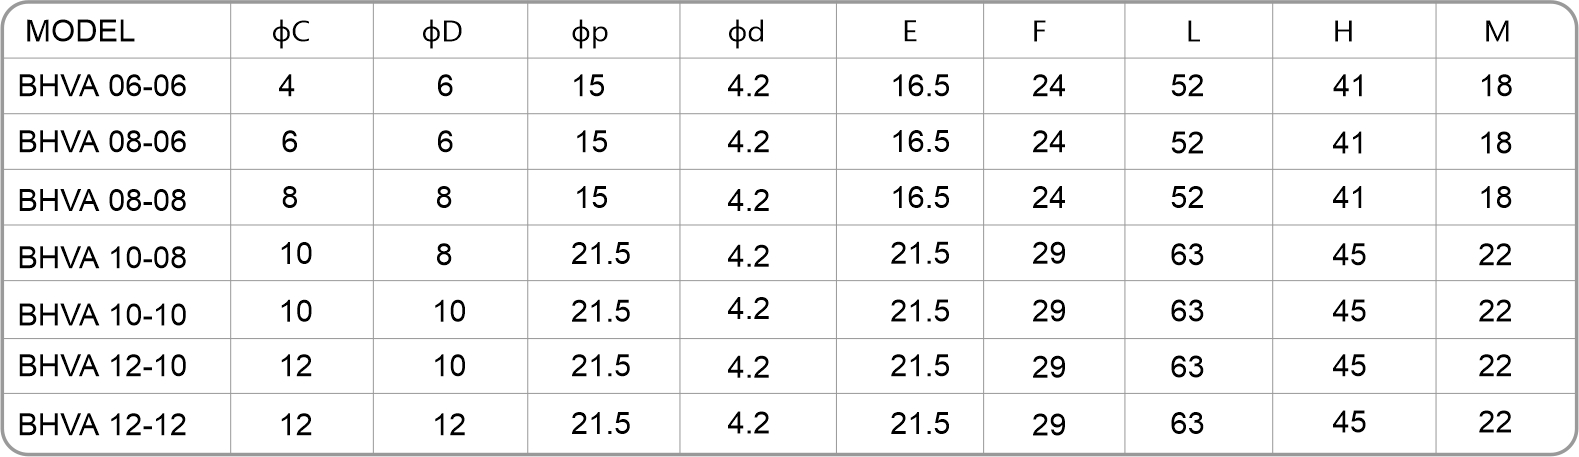Click the F column header

[1039, 32]
